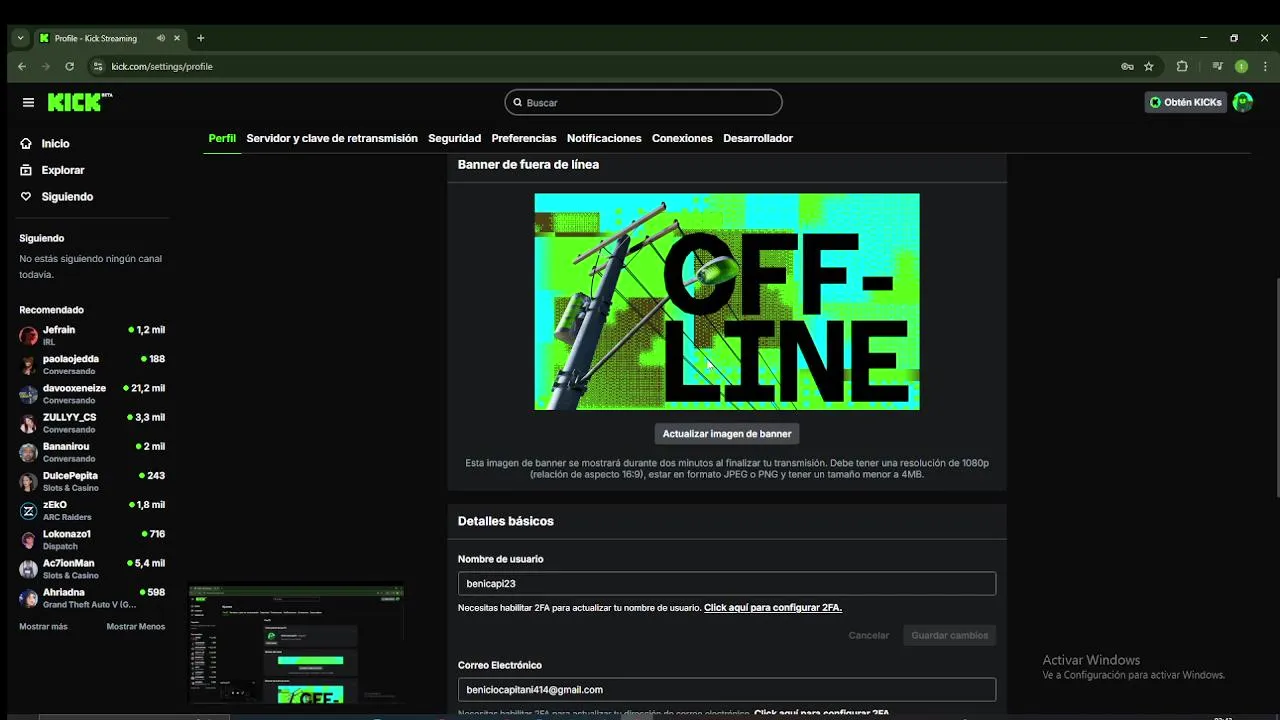Image resolution: width=1280 pixels, height=720 pixels.
Task: Open Lokonazo1's channel avatar
Action: (x=28, y=540)
